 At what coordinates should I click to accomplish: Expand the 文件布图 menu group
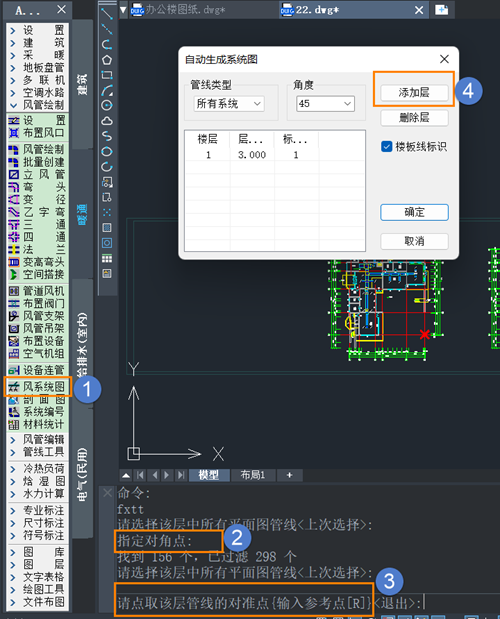click(x=38, y=602)
